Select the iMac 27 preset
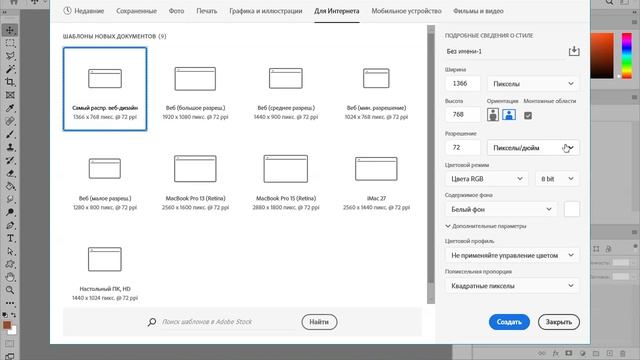 376,180
